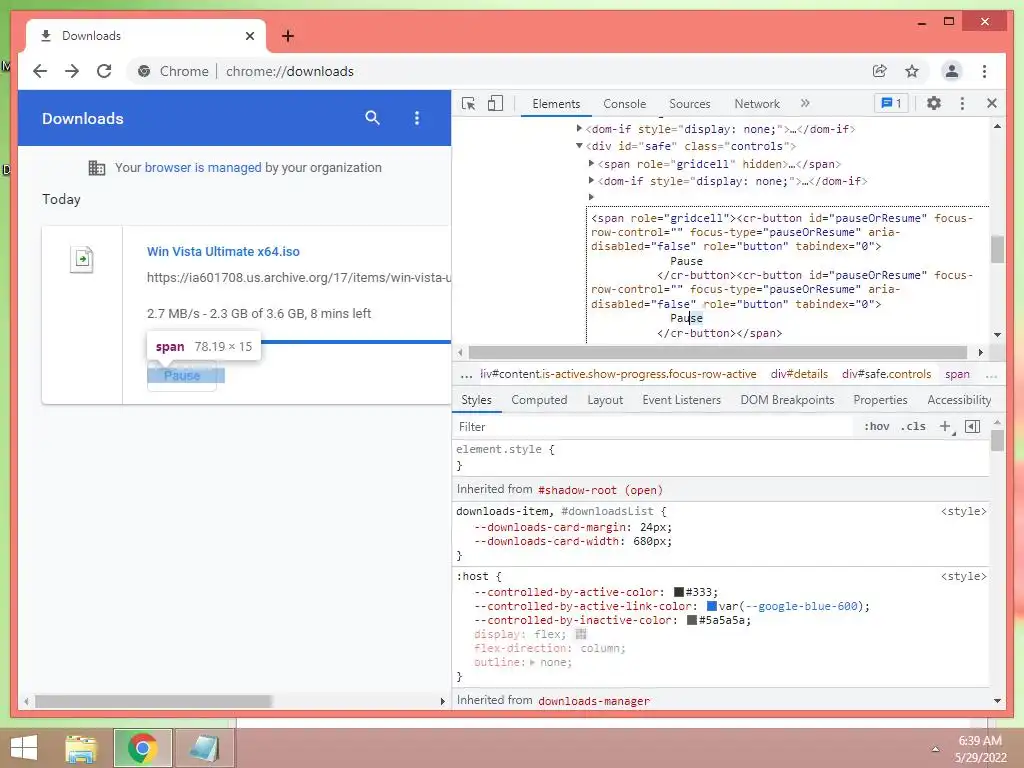1024x768 pixels.
Task: Bookmark this page with the star icon
Action: (x=912, y=71)
